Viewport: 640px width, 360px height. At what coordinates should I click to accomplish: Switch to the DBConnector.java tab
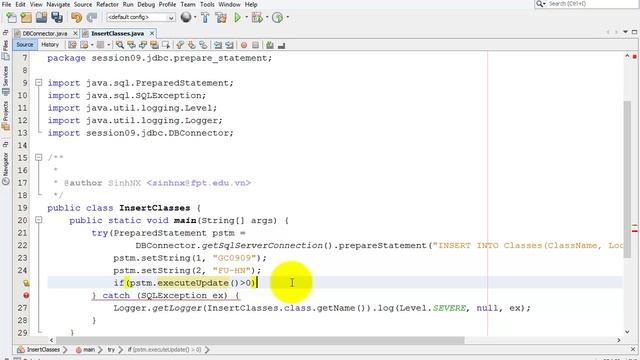coord(44,33)
